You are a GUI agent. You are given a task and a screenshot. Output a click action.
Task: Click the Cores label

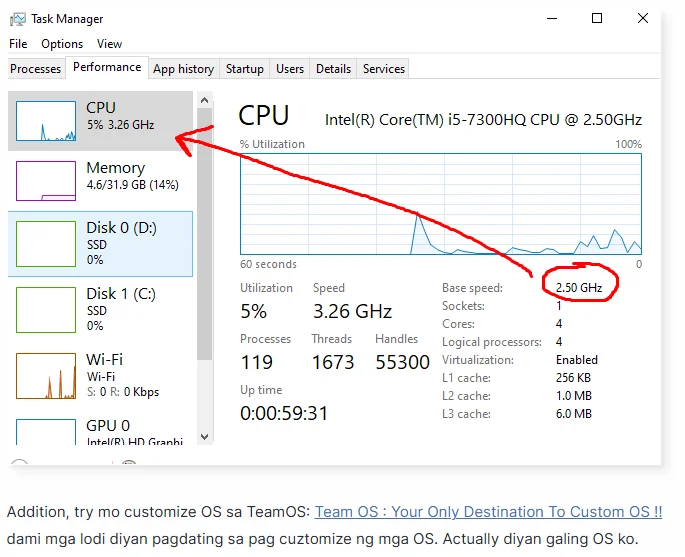coord(458,324)
